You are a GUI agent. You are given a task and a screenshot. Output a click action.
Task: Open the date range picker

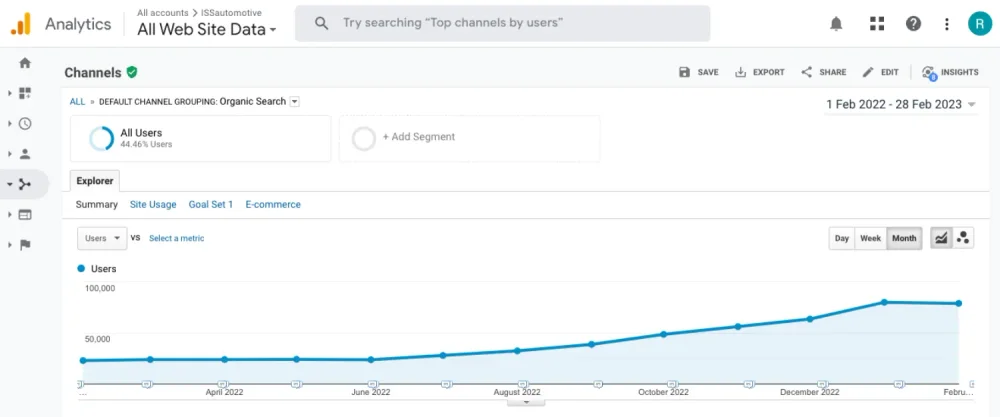point(900,104)
